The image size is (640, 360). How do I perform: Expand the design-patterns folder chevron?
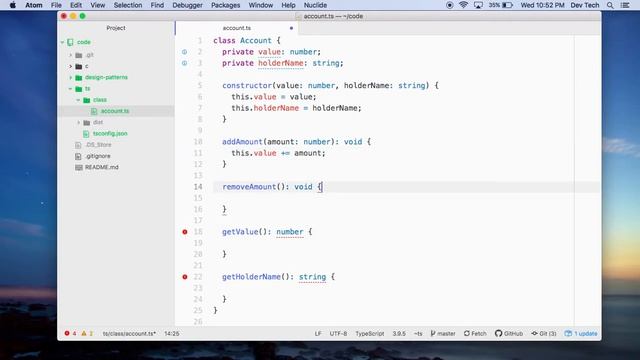point(70,78)
